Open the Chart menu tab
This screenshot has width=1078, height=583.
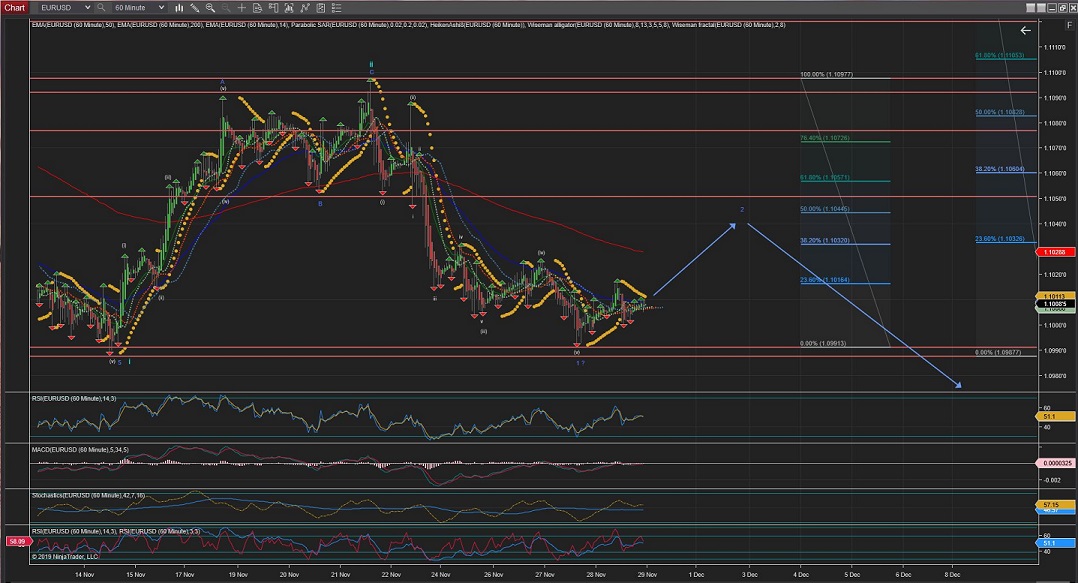tap(14, 8)
